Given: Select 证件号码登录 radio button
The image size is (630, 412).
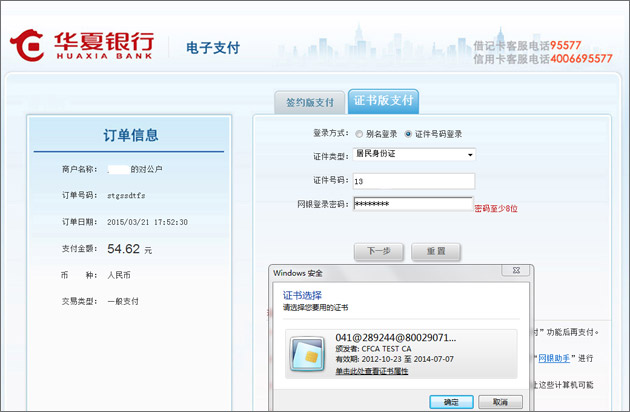Looking at the screenshot, I should coord(408,134).
